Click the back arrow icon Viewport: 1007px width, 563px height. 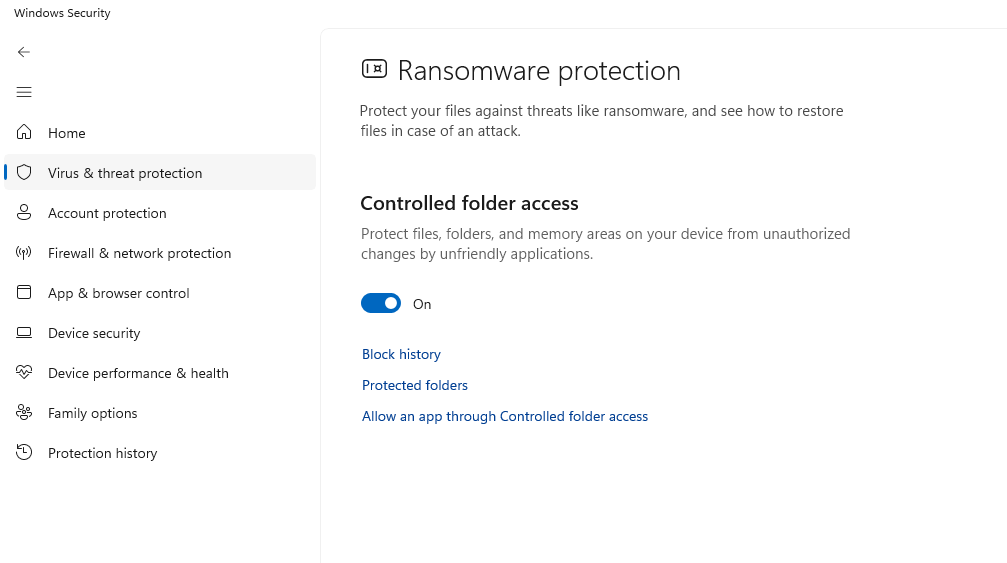coord(24,52)
